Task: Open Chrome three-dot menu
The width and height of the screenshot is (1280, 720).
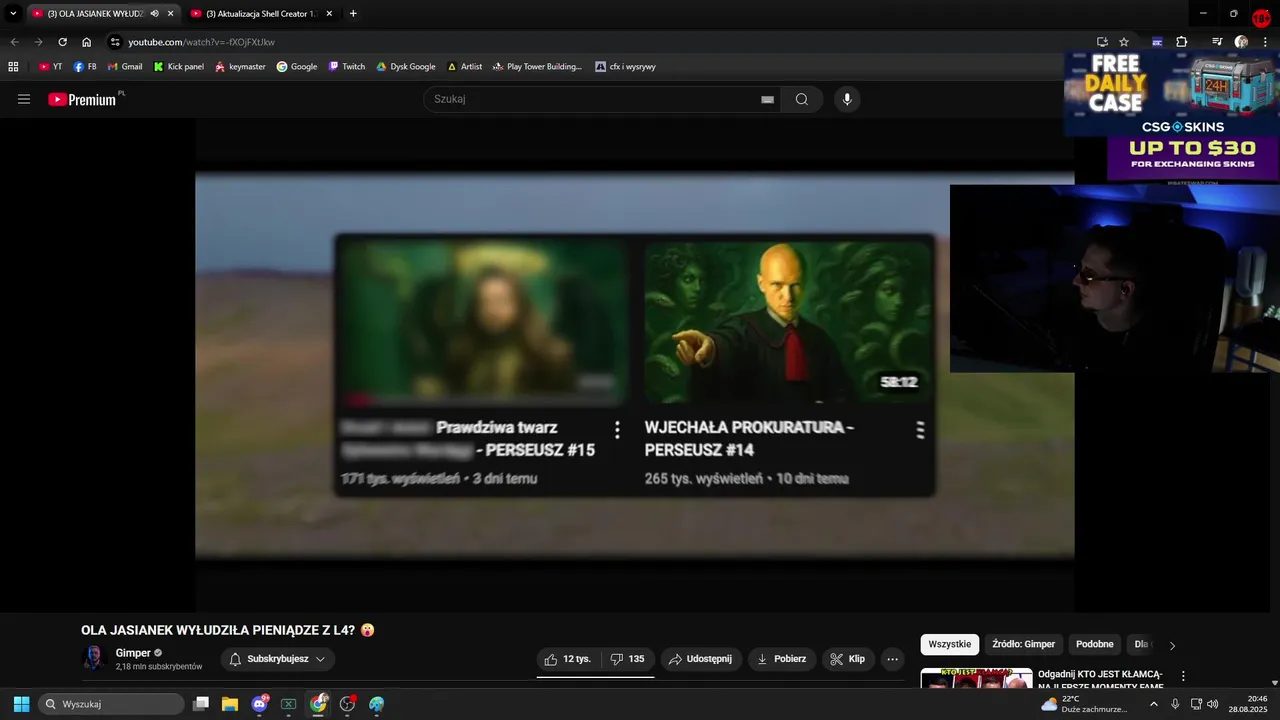Action: [1265, 42]
